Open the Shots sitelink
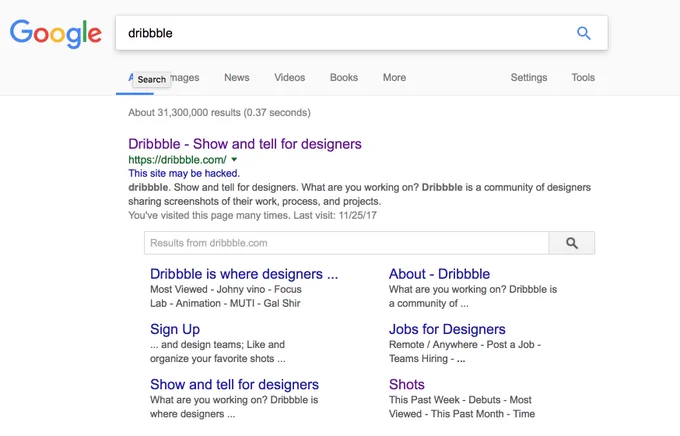Viewport: 680px width, 436px height. 407,385
